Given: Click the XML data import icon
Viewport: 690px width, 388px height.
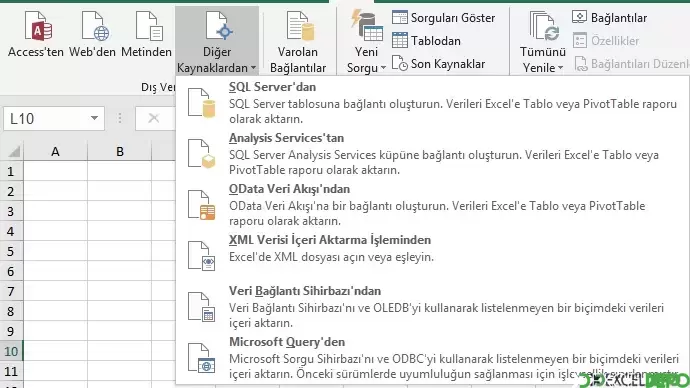Looking at the screenshot, I should point(202,256).
